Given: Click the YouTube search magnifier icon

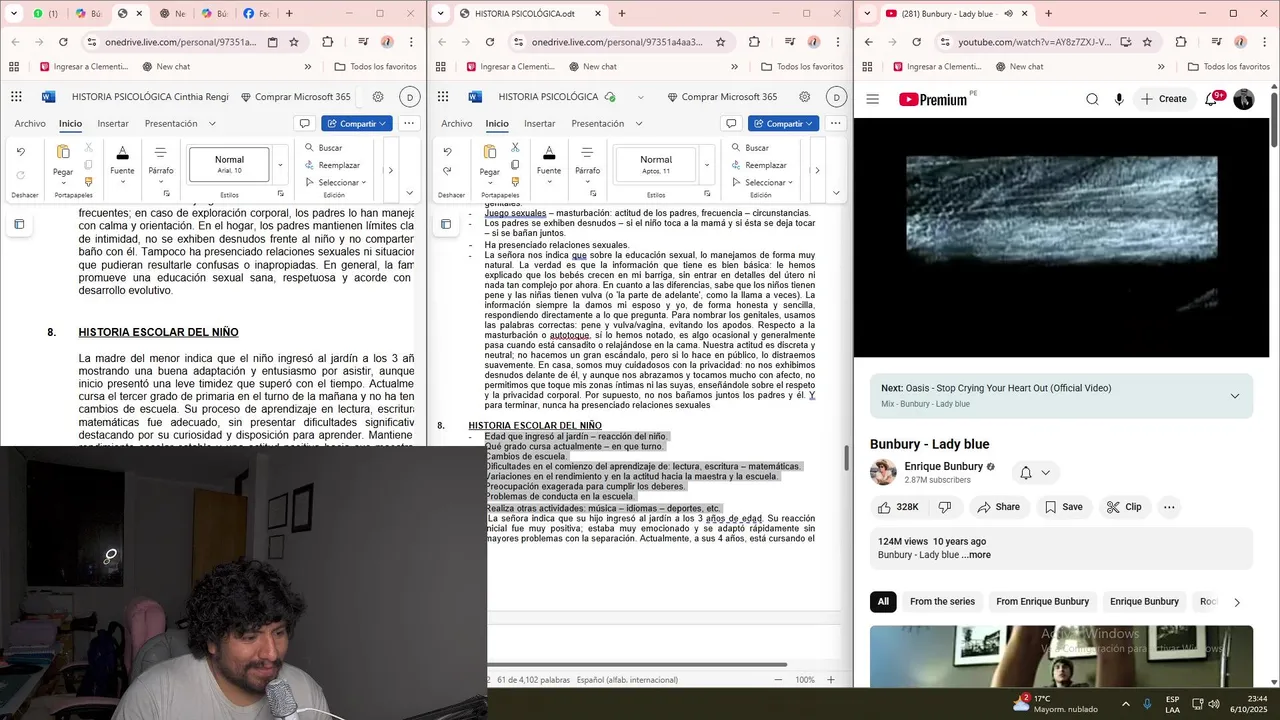Looking at the screenshot, I should click(1092, 99).
